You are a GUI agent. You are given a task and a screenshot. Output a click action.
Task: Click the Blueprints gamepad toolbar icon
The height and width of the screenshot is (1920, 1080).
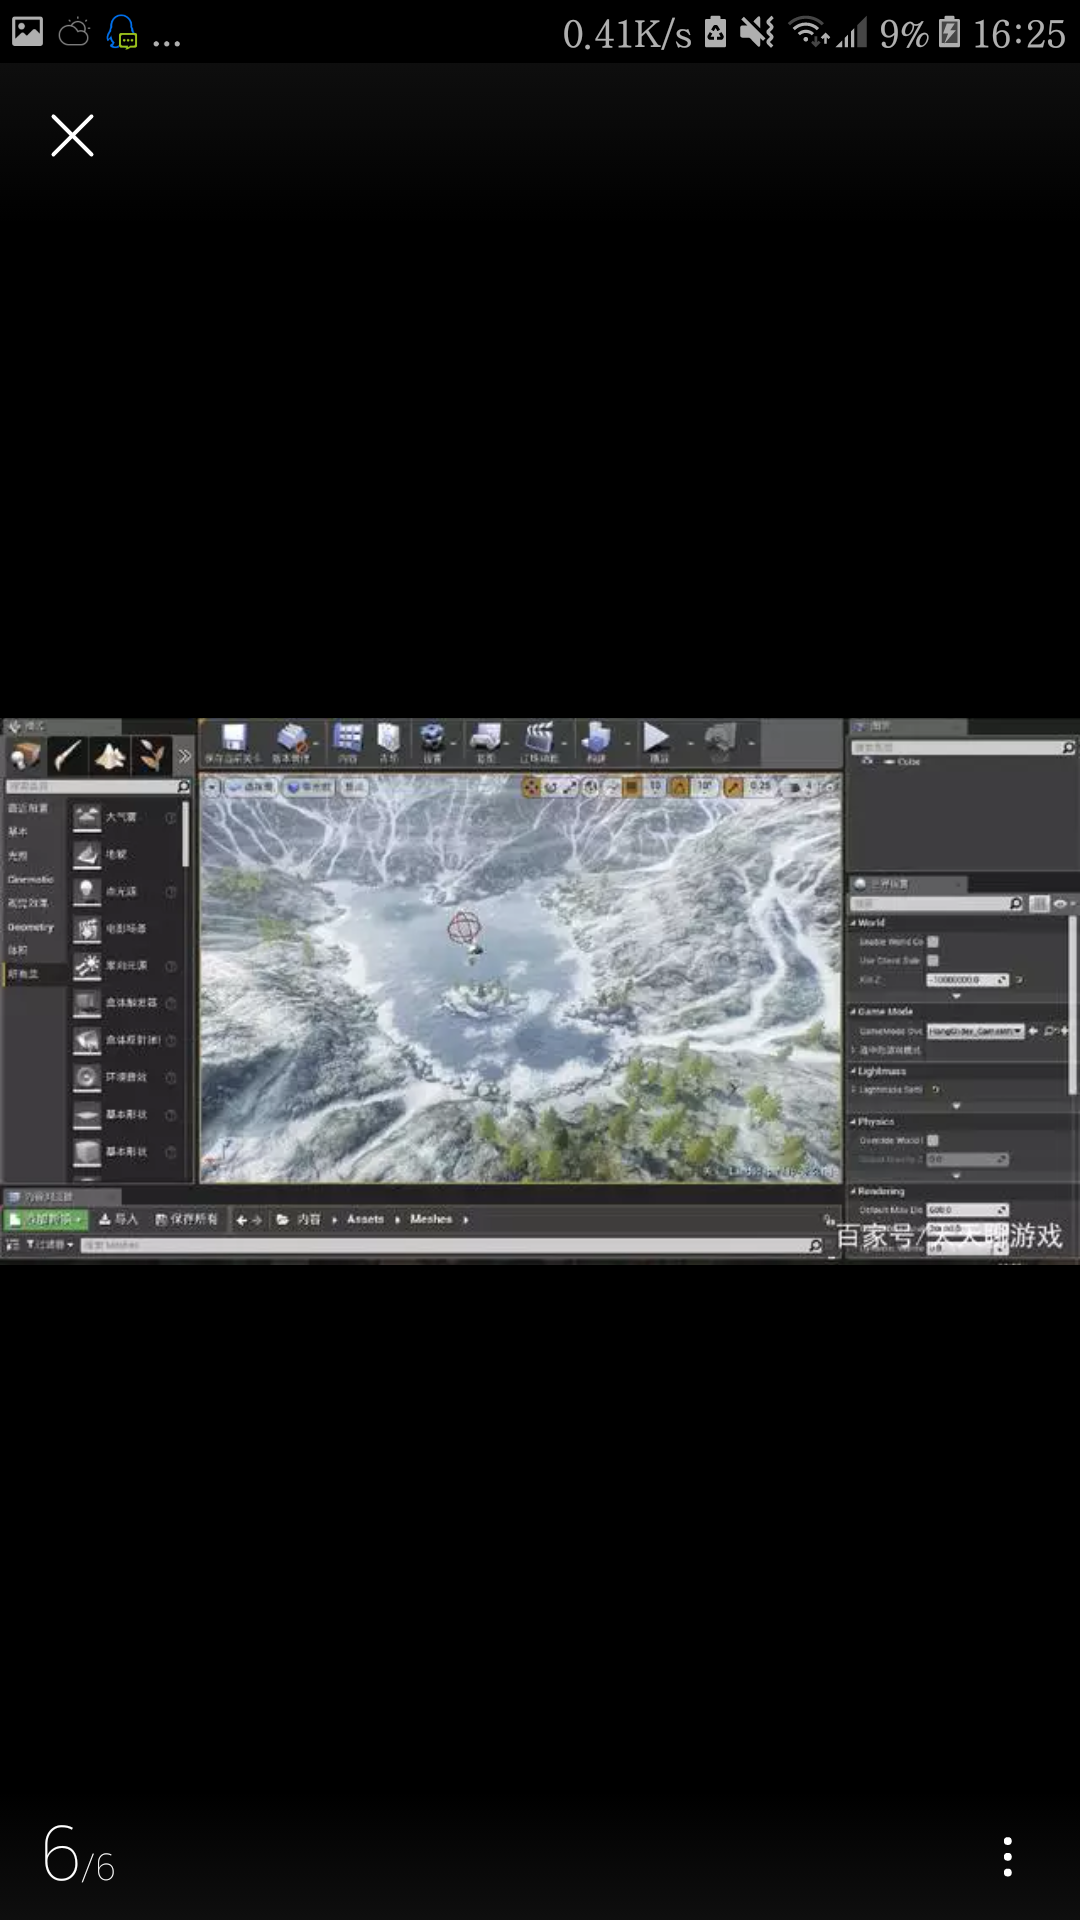[x=486, y=741]
